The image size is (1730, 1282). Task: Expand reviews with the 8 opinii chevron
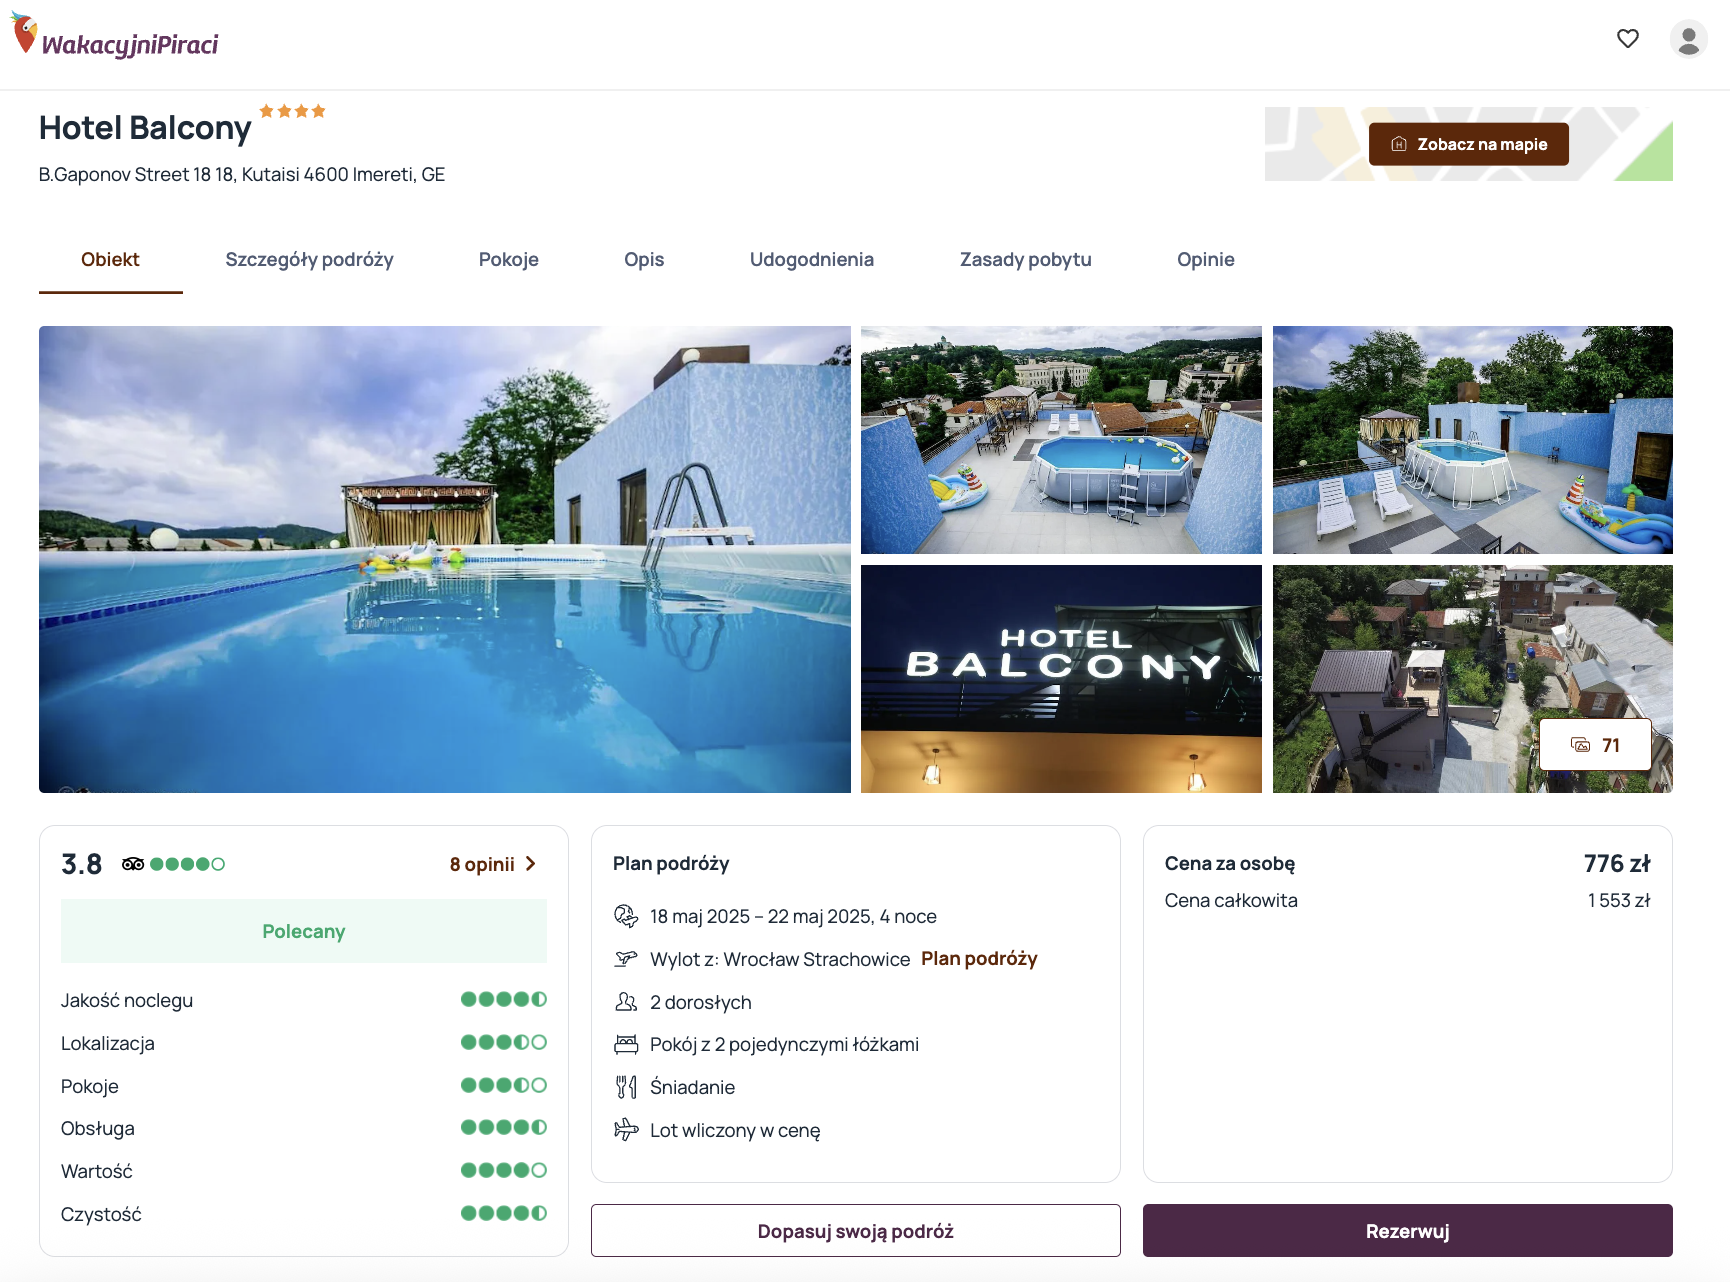[531, 864]
